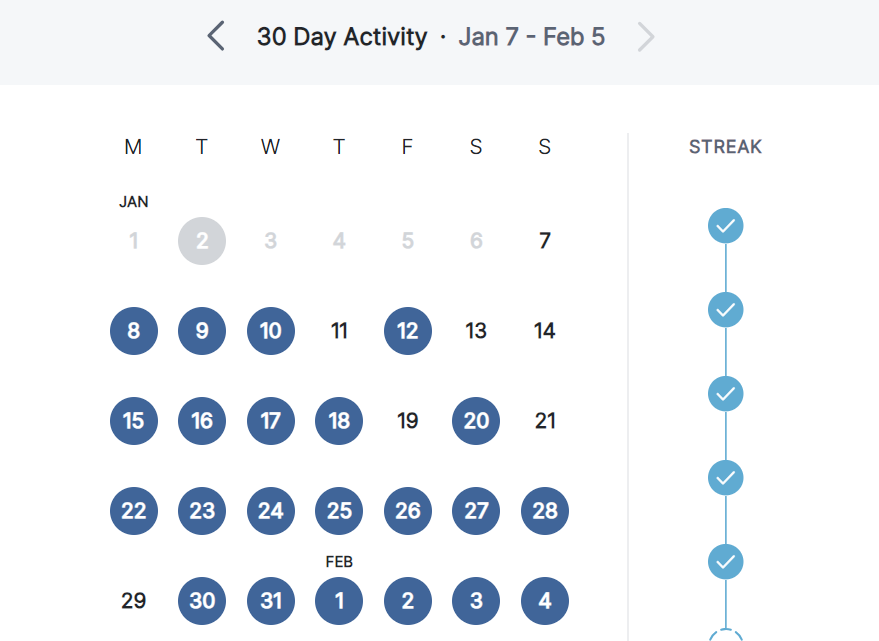
Task: Click the fifth streak checkmark icon
Action: 725,562
